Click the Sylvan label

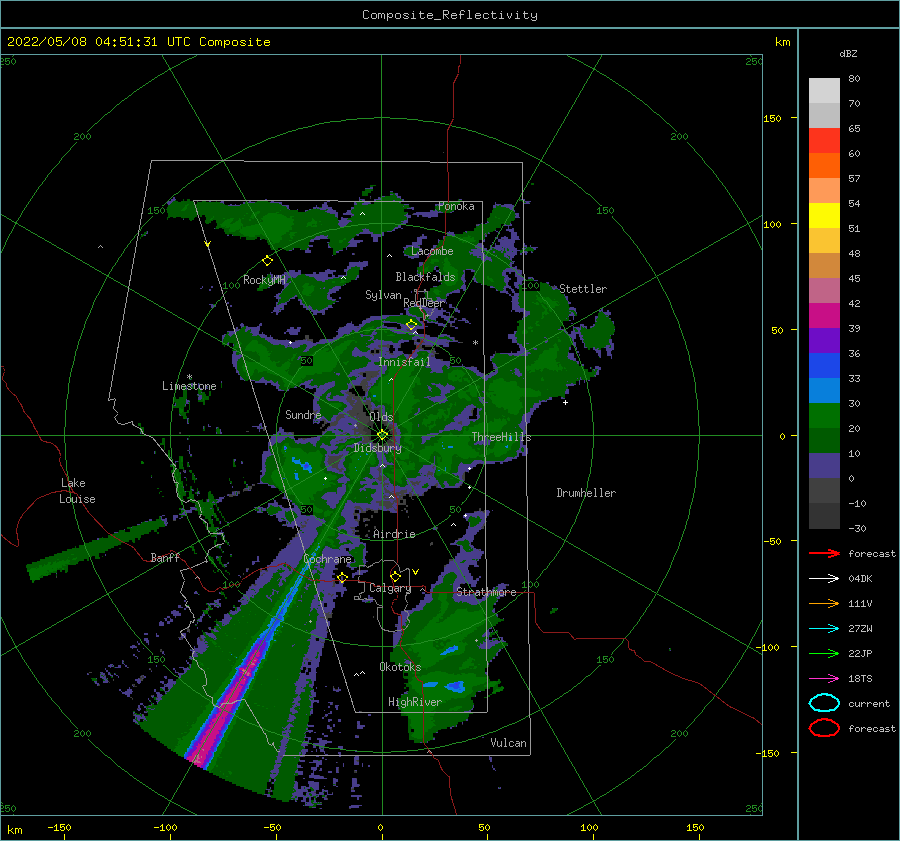click(383, 295)
